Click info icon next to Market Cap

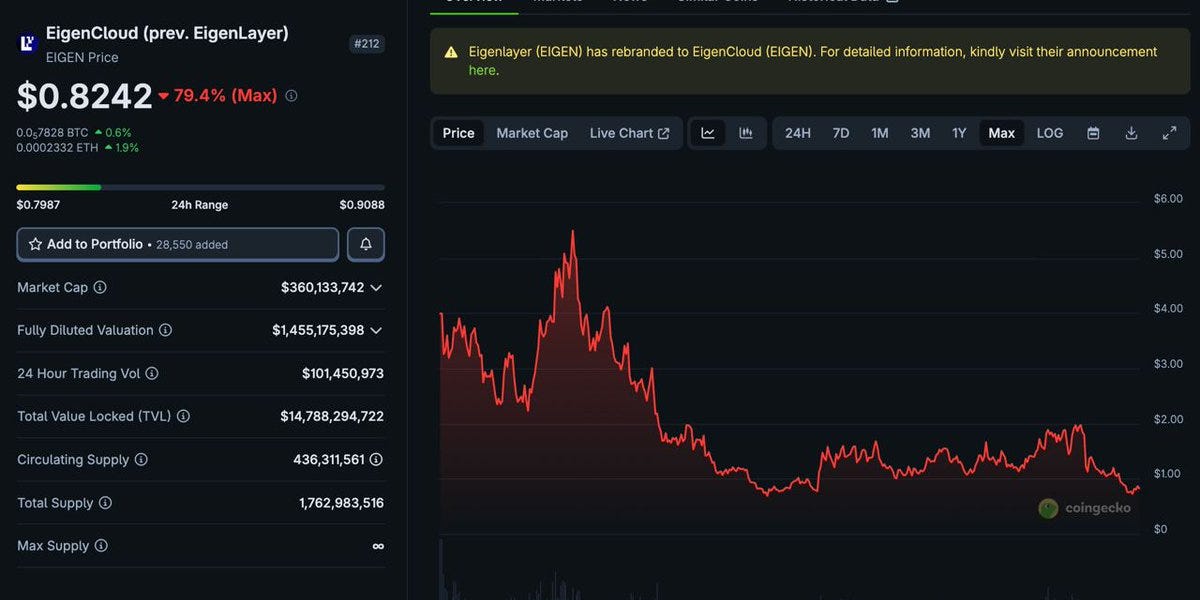click(100, 287)
